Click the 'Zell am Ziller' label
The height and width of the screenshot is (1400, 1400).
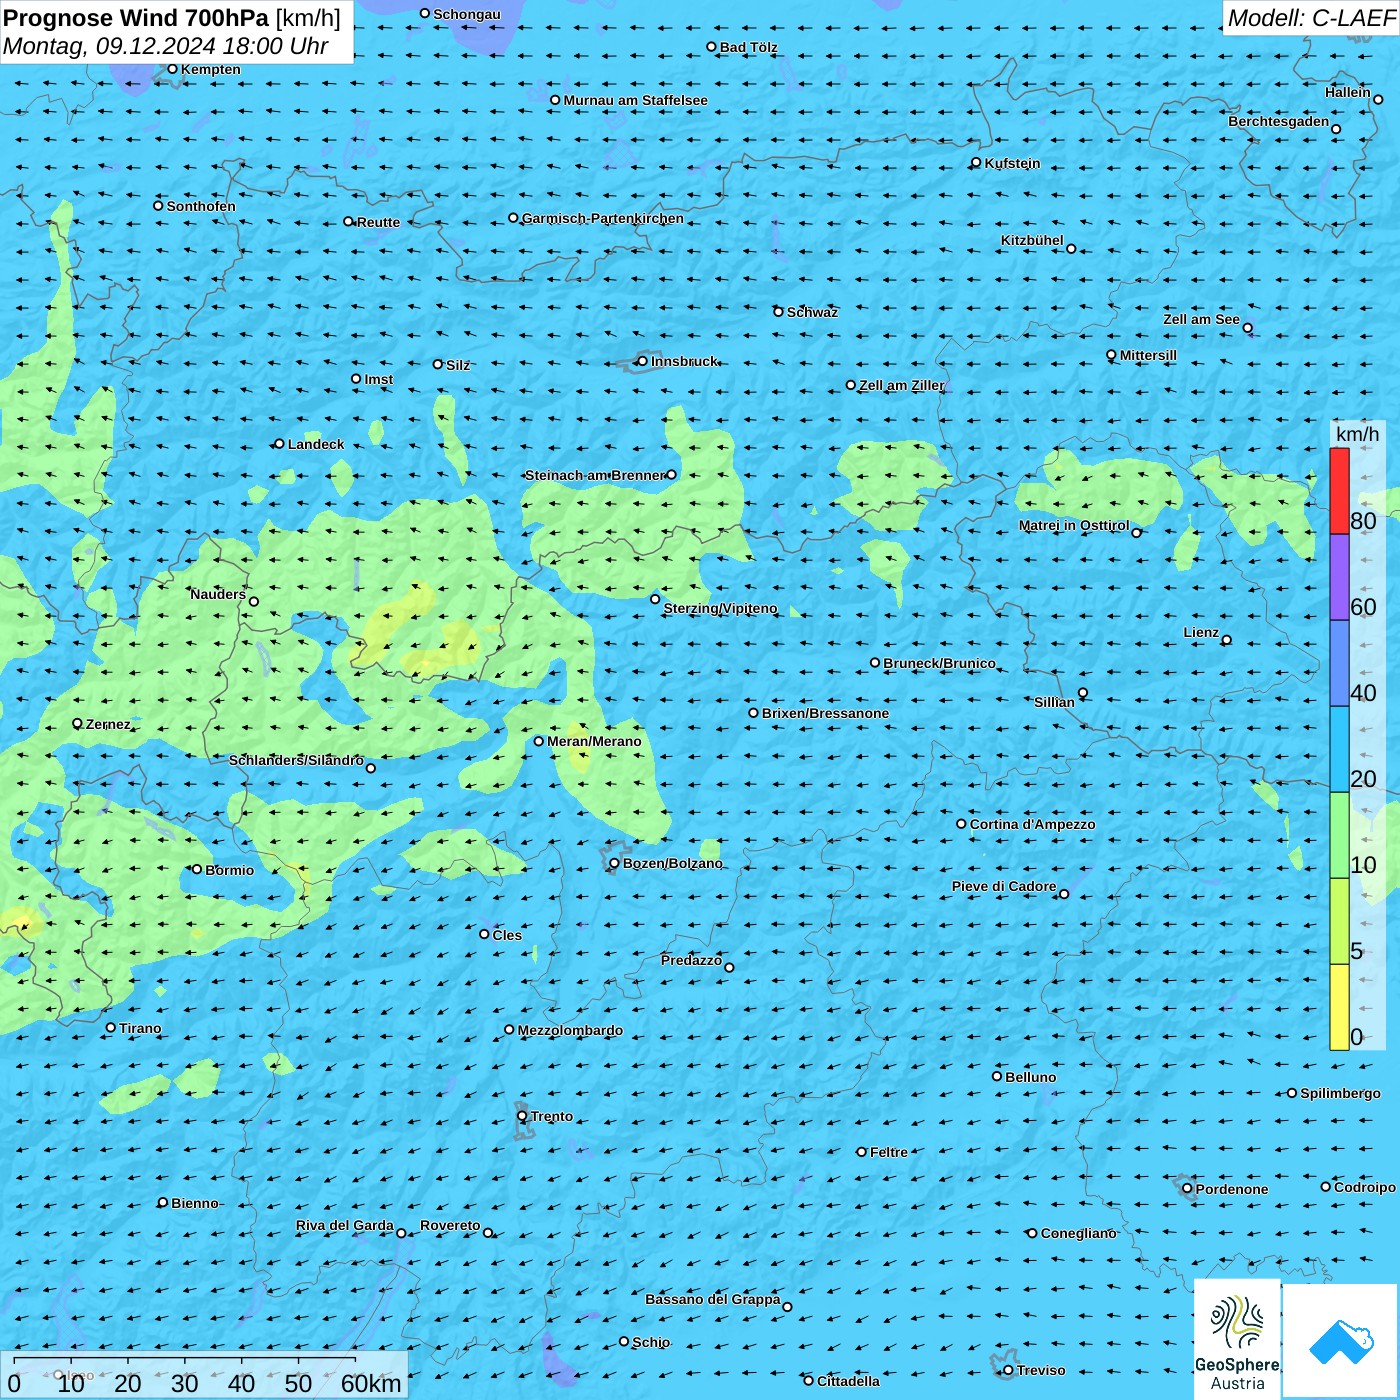tap(901, 385)
